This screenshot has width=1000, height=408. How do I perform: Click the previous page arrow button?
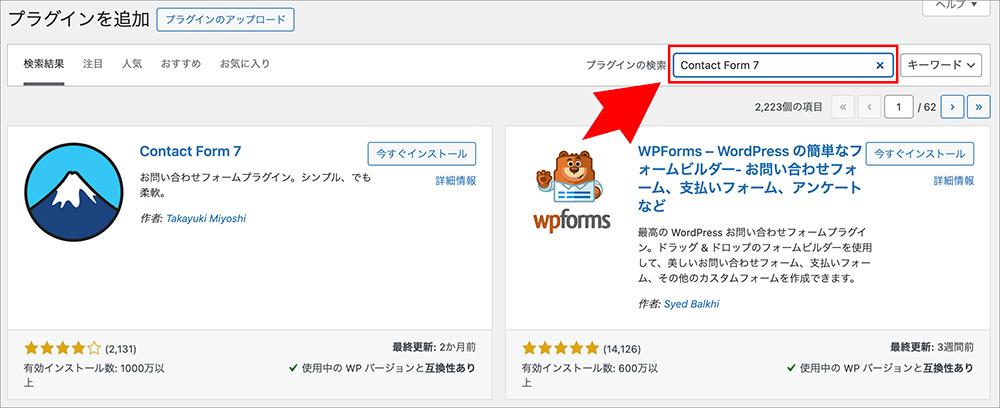point(869,105)
